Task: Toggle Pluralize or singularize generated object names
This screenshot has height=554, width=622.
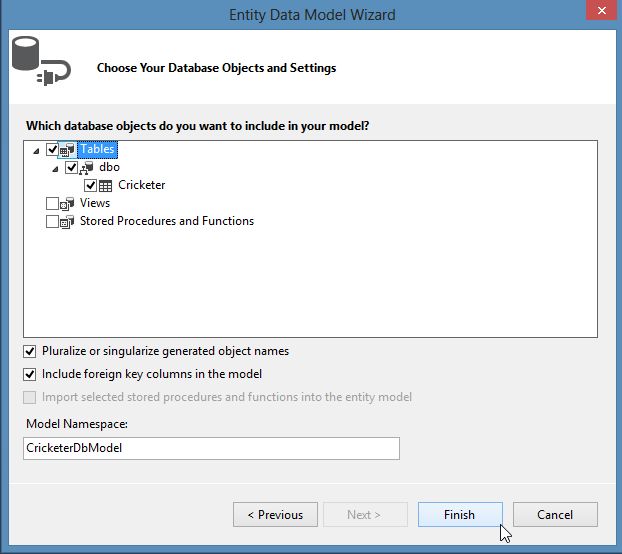Action: pyautogui.click(x=30, y=351)
